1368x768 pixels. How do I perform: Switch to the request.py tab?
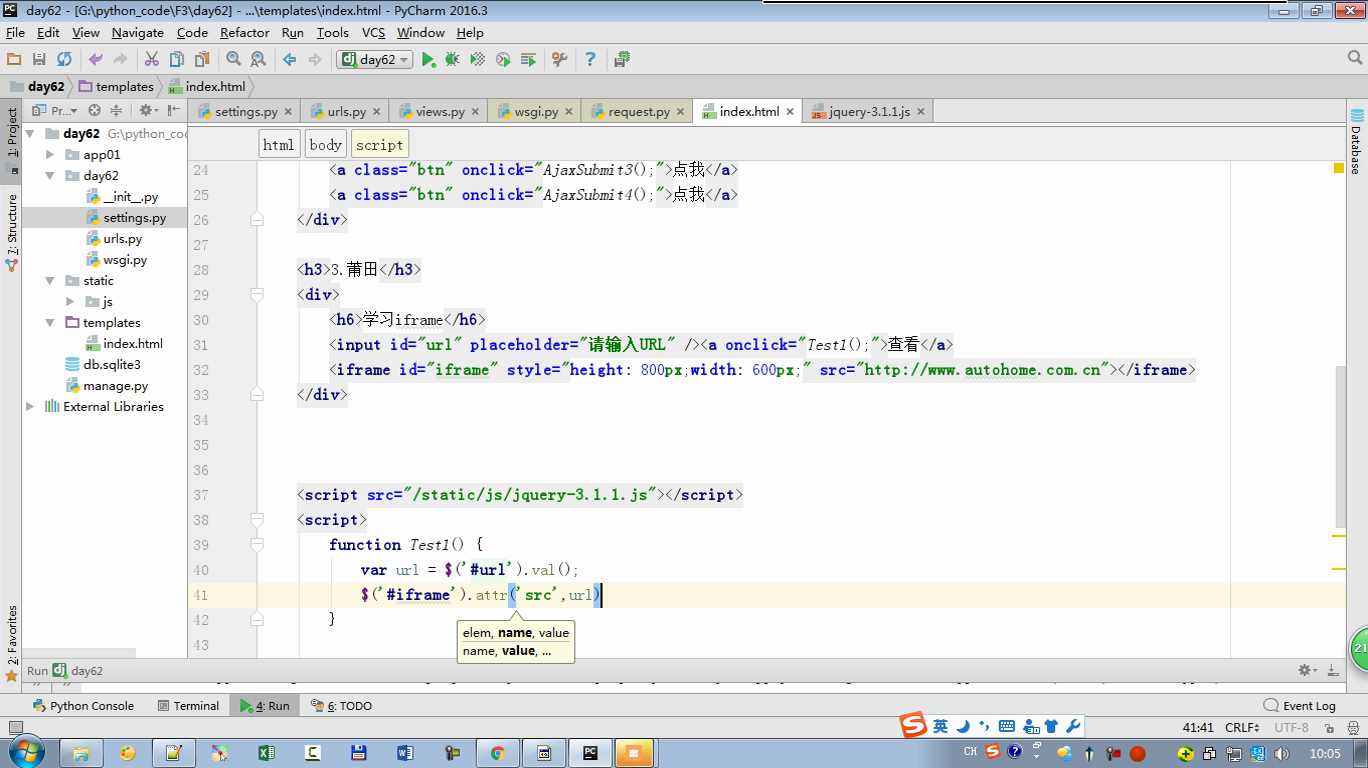tap(639, 112)
